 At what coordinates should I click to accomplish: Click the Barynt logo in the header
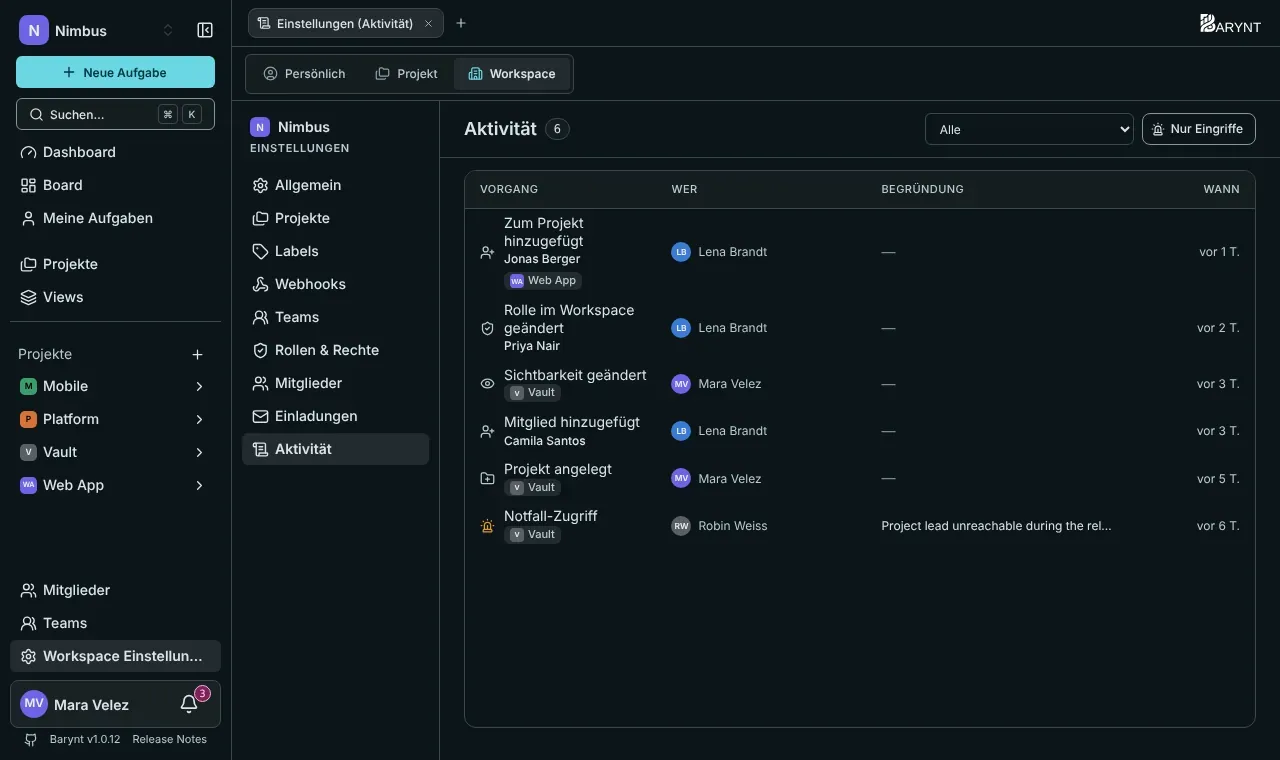(1230, 24)
